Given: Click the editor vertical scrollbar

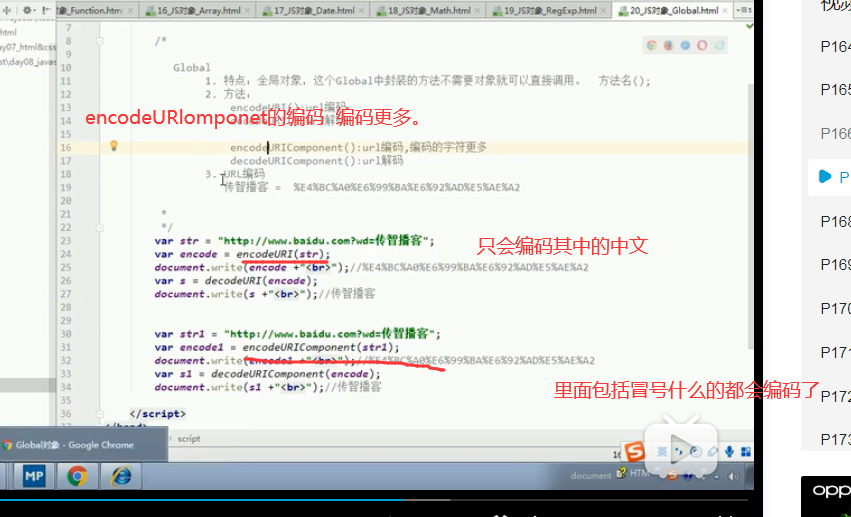Looking at the screenshot, I should [751, 217].
